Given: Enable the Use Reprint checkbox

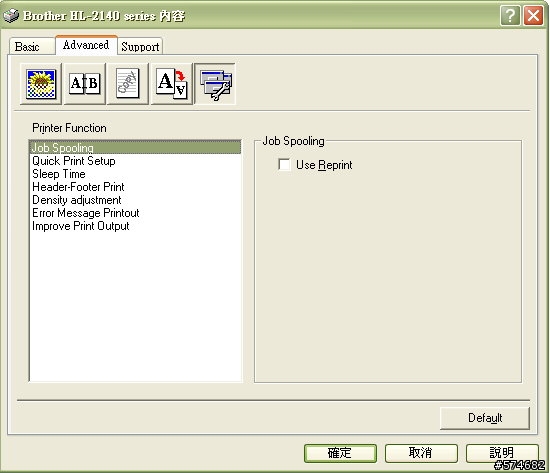Looking at the screenshot, I should tap(284, 164).
